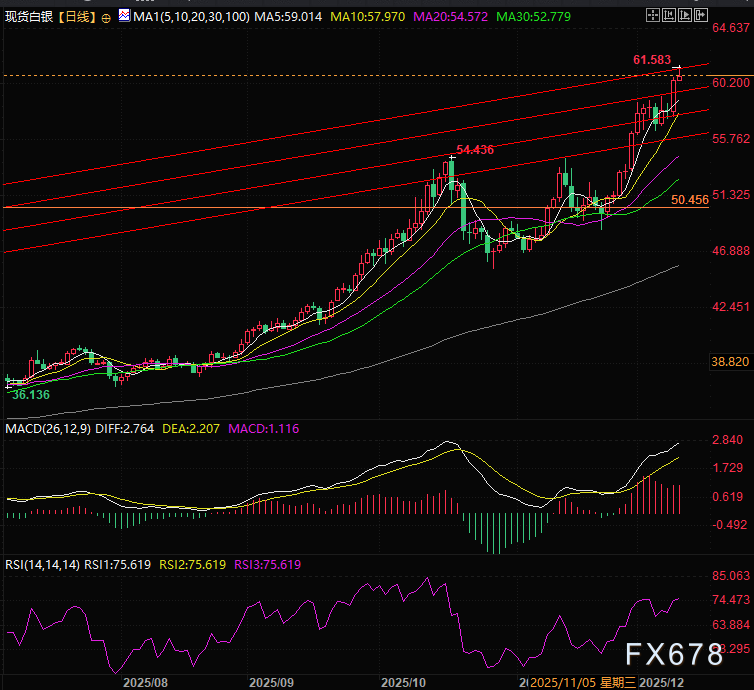Screen dimensions: 754x690
Task: Click the orange circle icon beside 日线
Action: pyautogui.click(x=106, y=17)
